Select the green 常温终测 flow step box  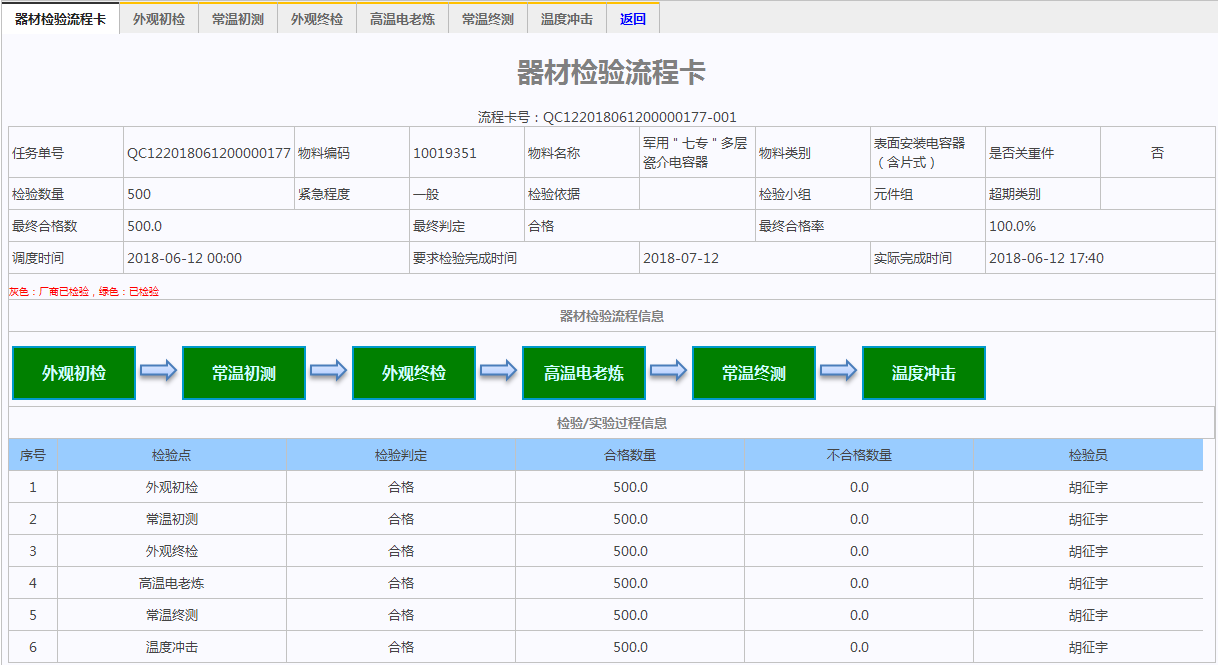click(754, 373)
